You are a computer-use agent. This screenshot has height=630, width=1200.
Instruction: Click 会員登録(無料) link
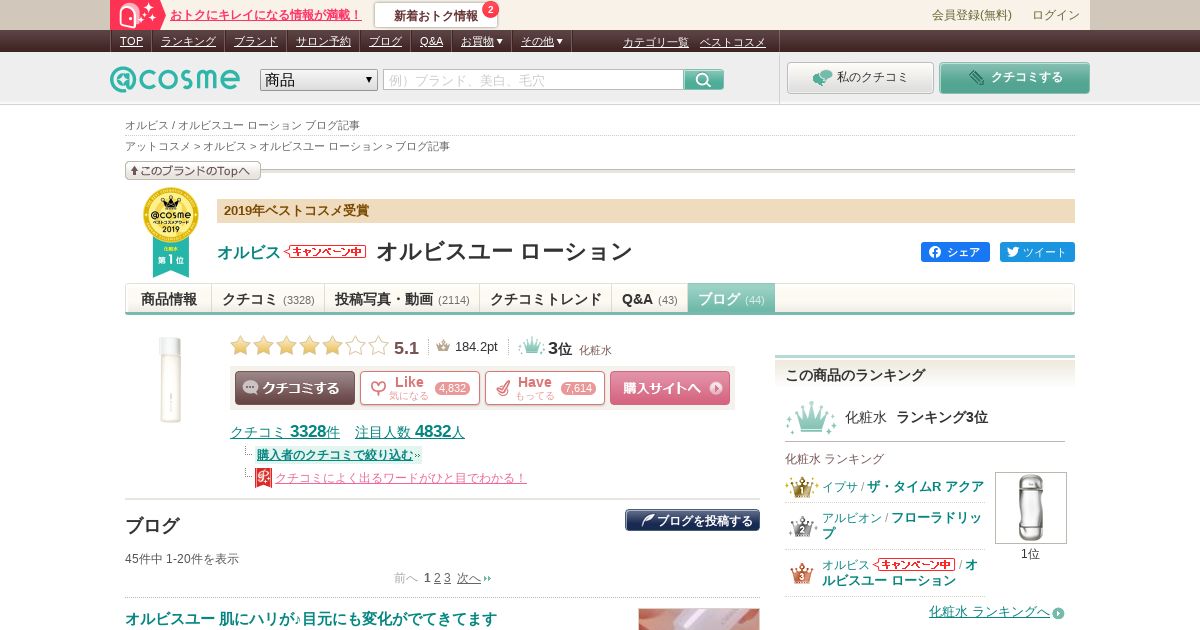tap(972, 15)
